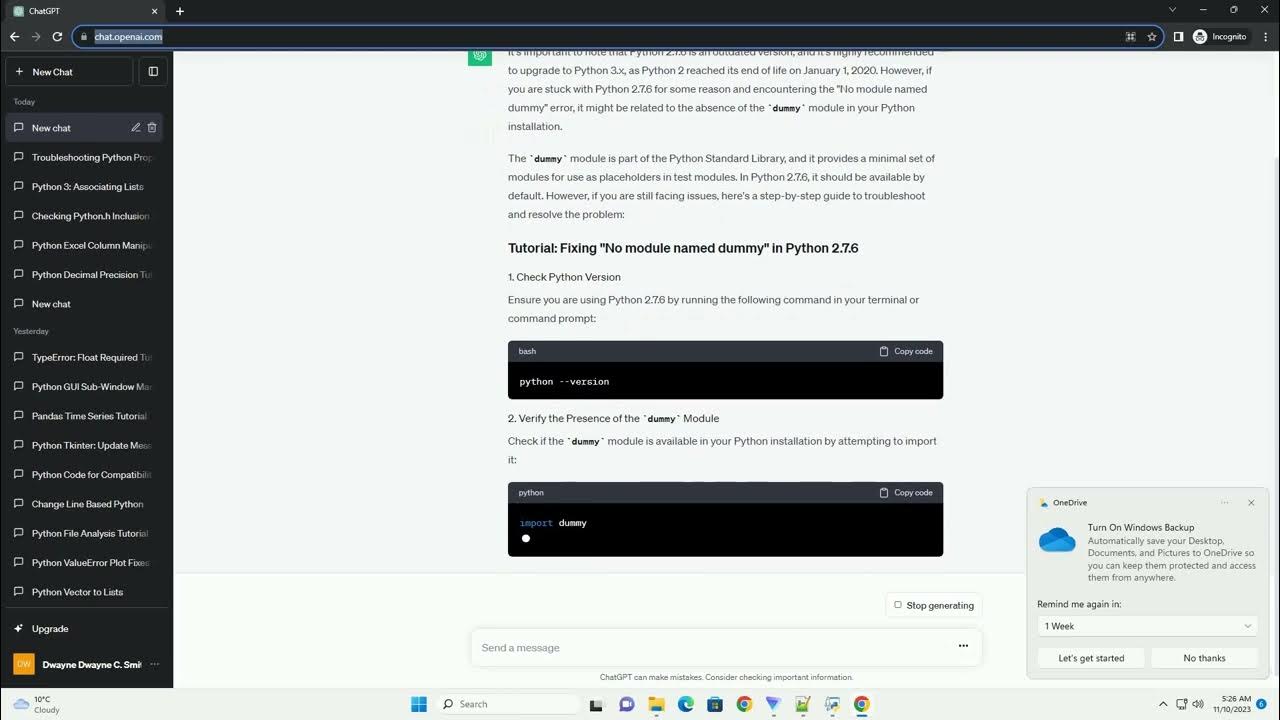The image size is (1280, 720).
Task: Open the Remind me again dropdown
Action: [1148, 626]
